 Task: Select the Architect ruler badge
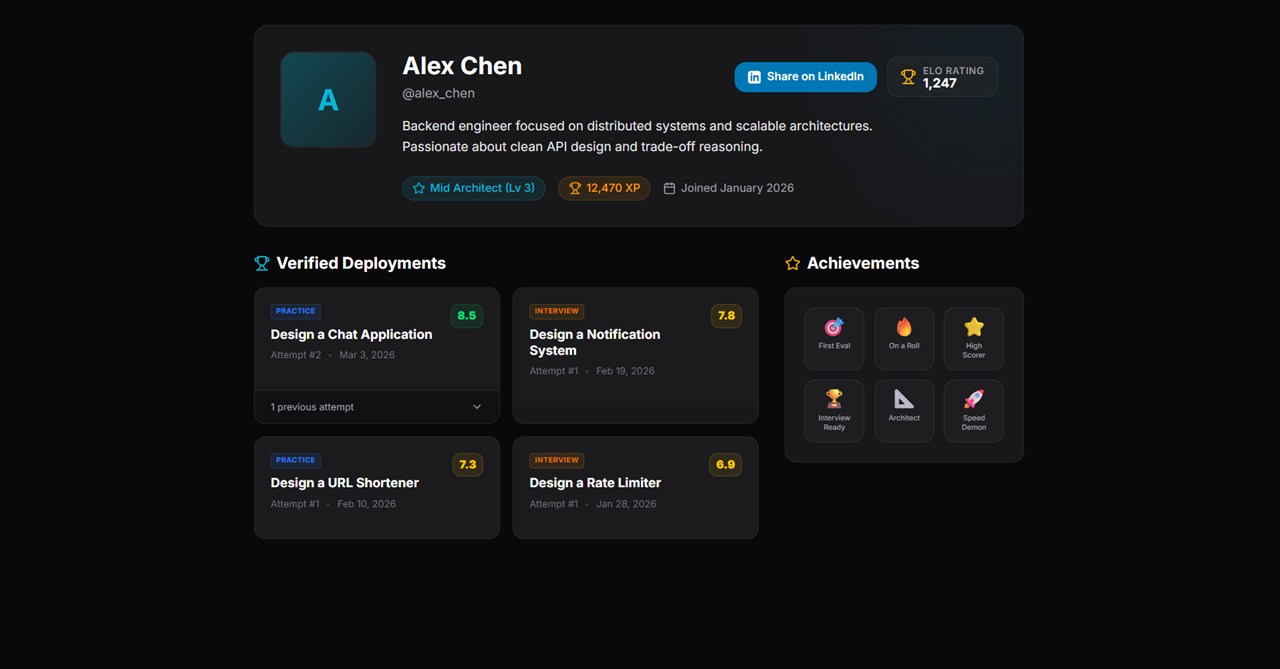pos(904,410)
